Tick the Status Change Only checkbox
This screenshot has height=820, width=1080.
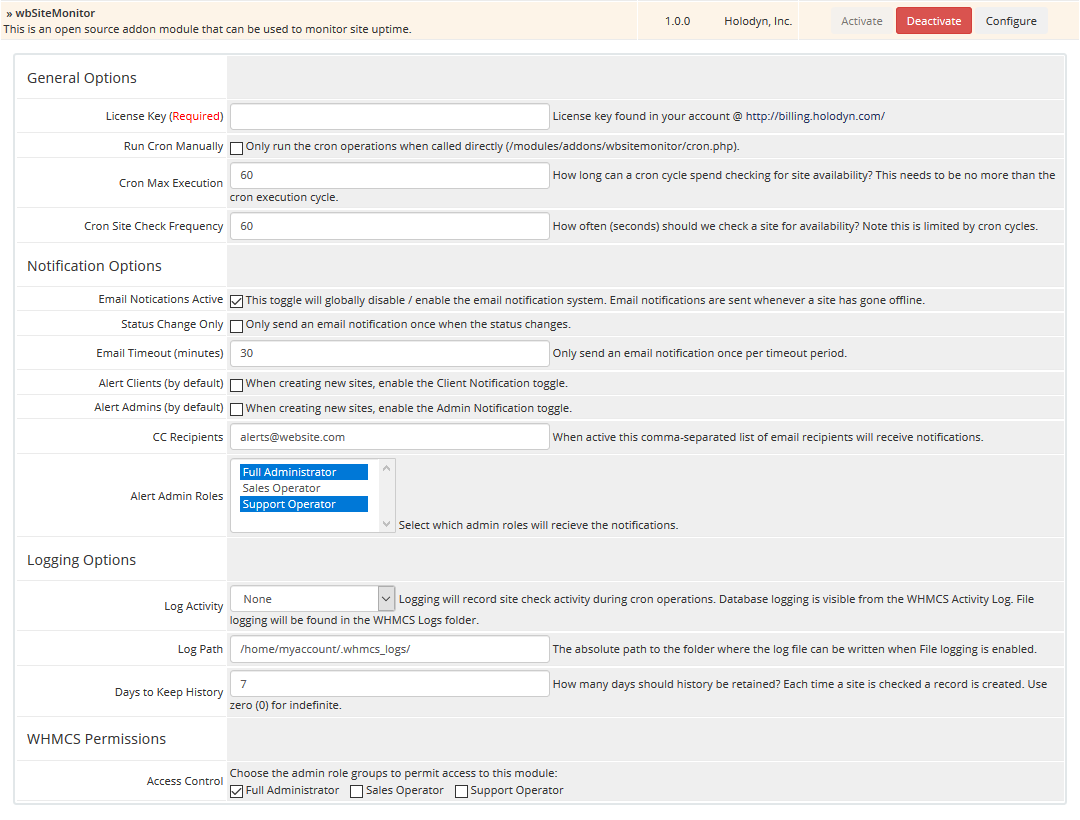tap(237, 326)
